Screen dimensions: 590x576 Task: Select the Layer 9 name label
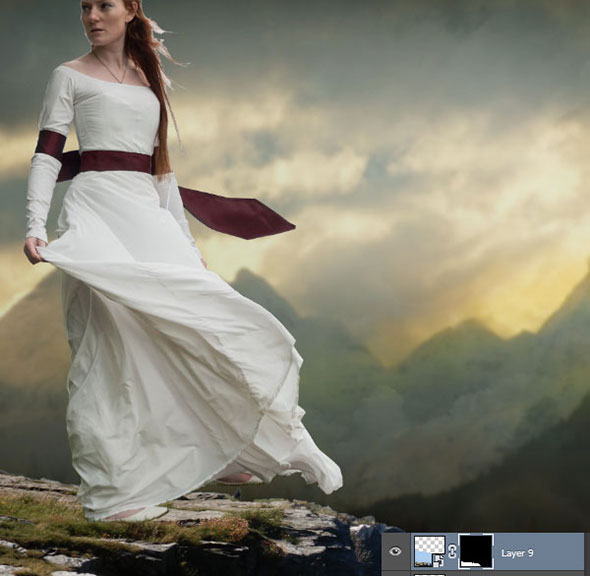click(x=517, y=553)
